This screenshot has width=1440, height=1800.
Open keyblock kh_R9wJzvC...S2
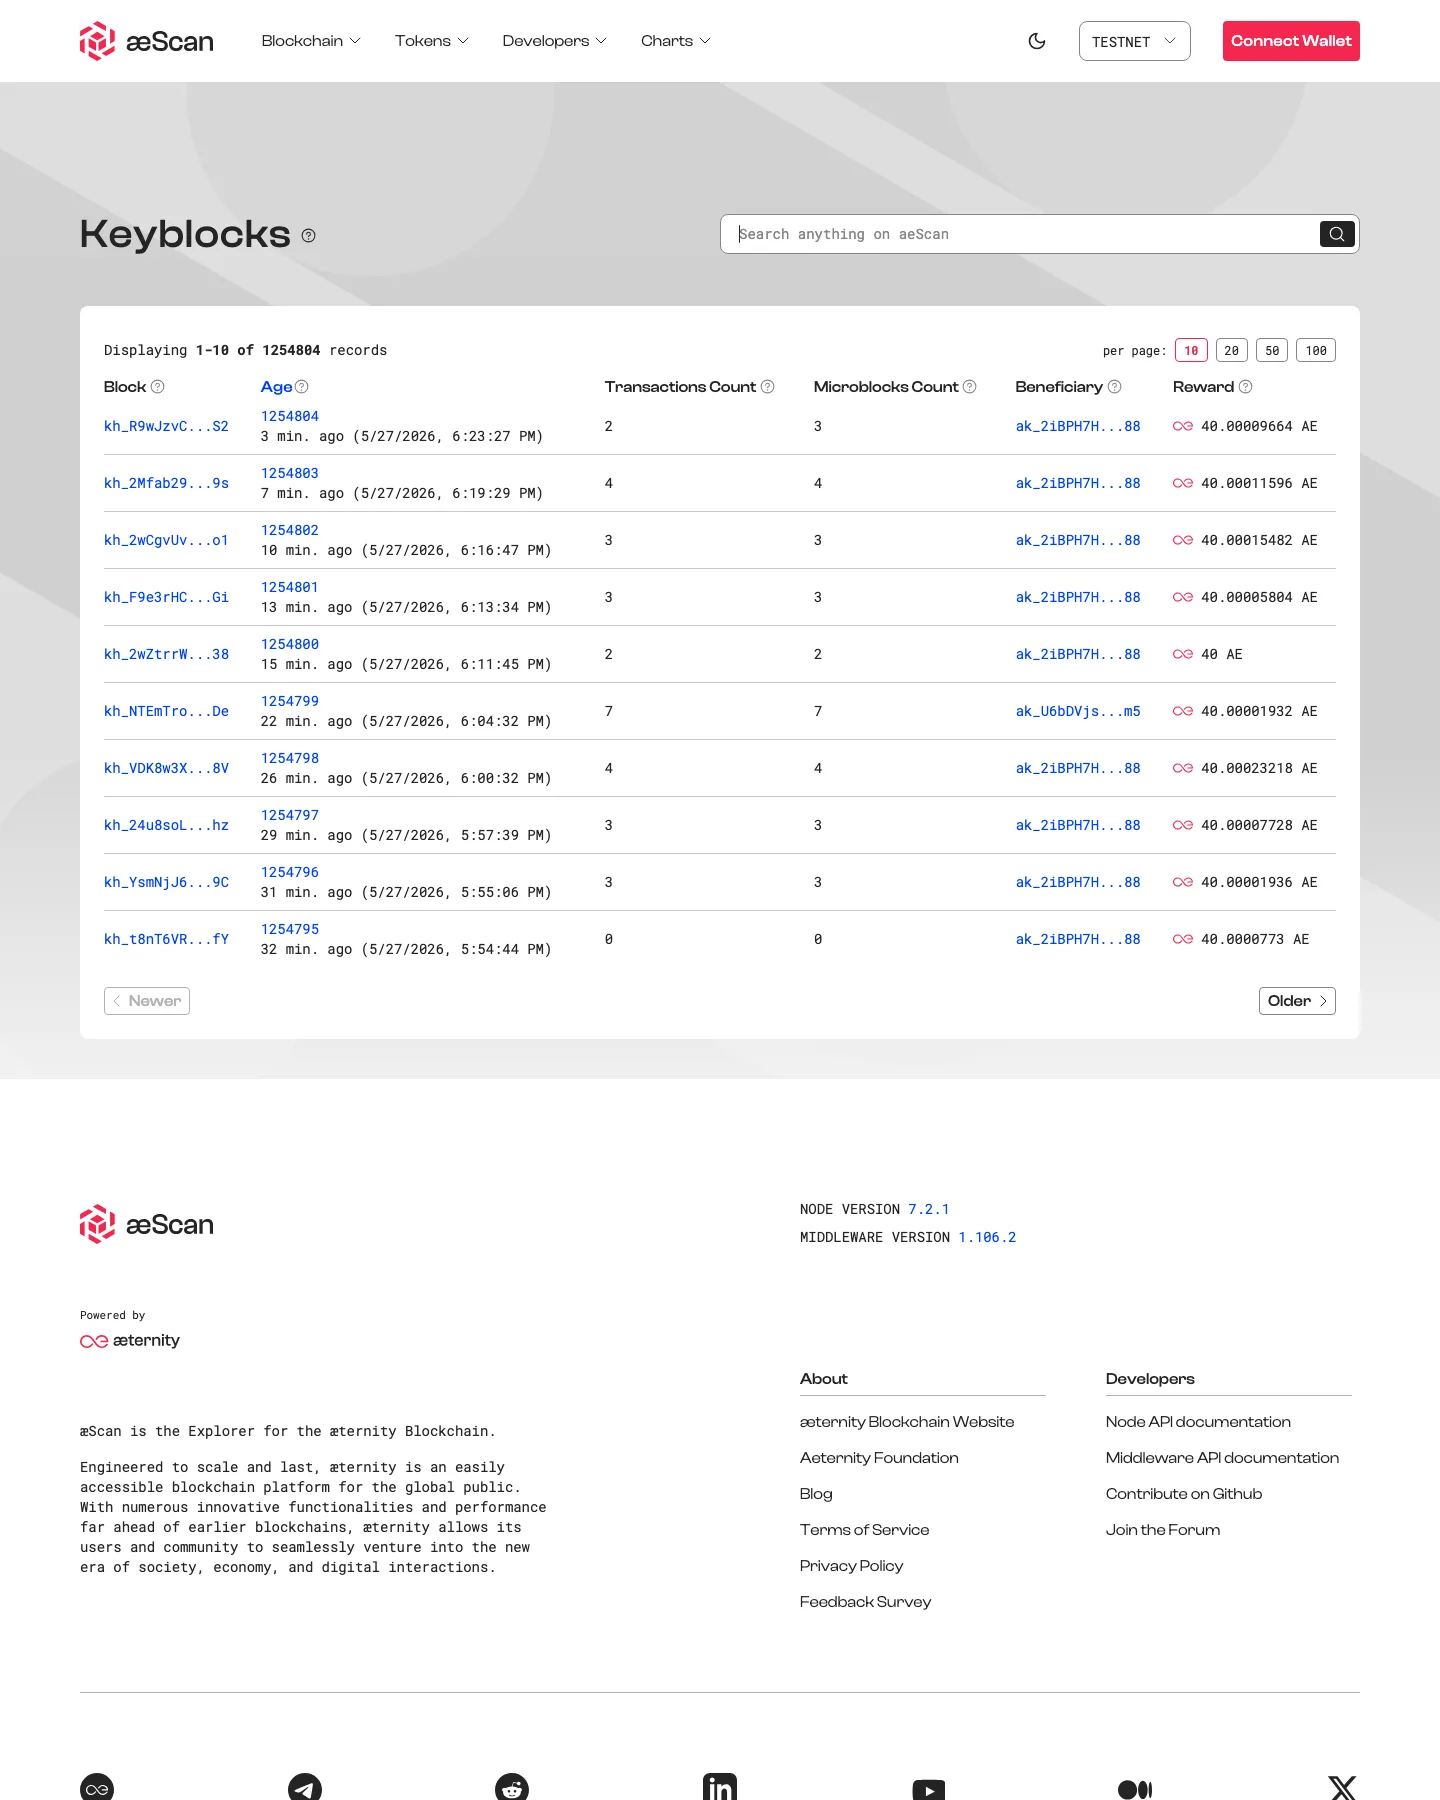point(166,426)
